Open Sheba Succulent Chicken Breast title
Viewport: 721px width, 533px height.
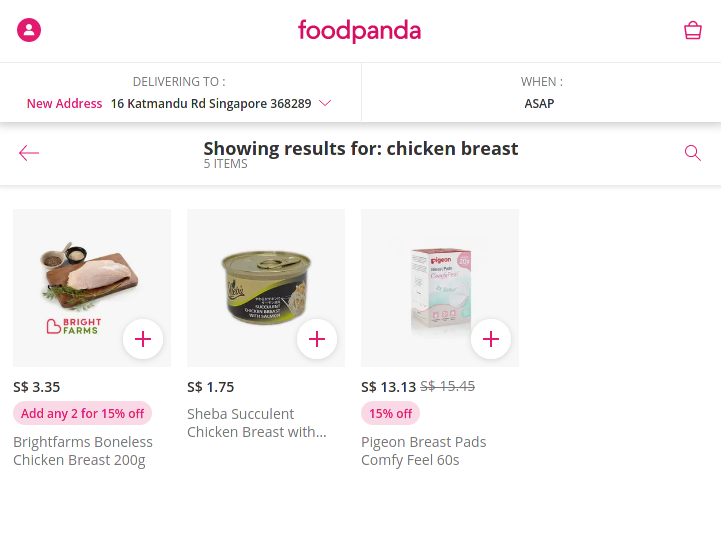point(257,423)
